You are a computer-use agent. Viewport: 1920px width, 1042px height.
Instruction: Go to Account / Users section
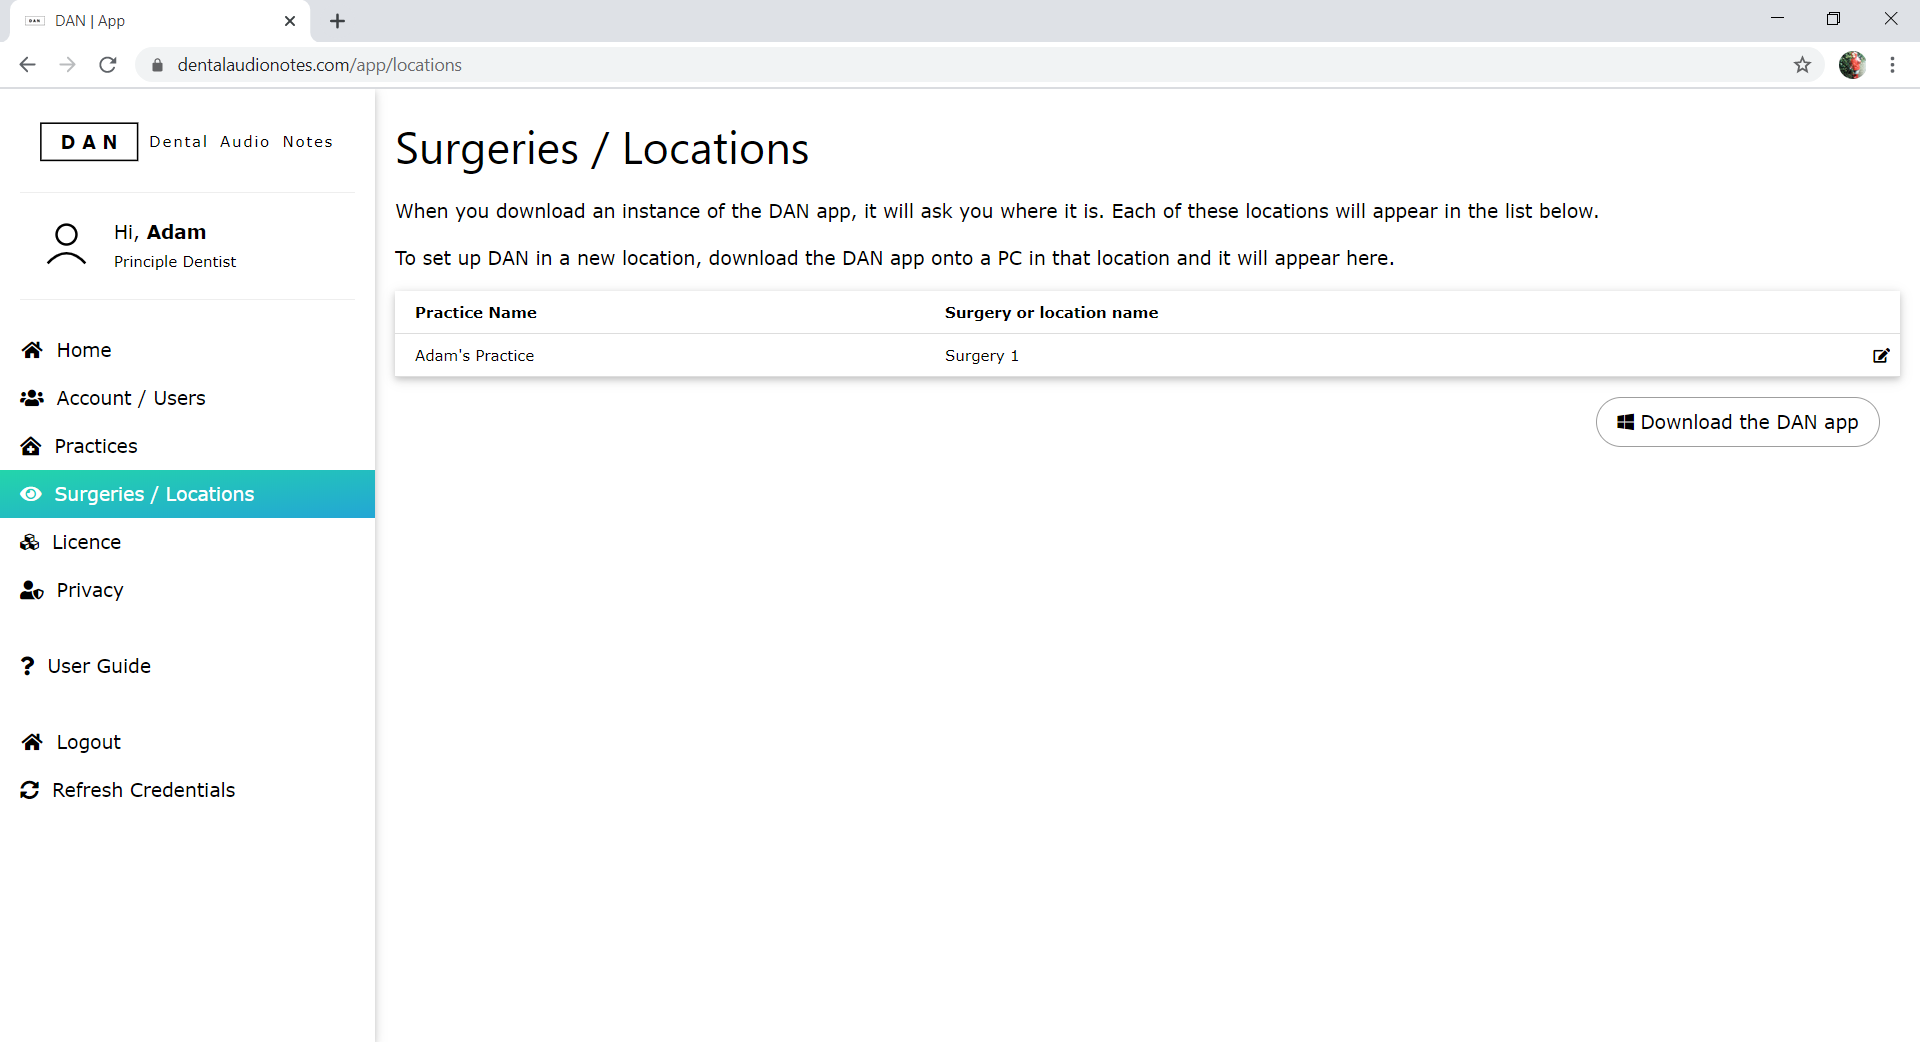(130, 398)
